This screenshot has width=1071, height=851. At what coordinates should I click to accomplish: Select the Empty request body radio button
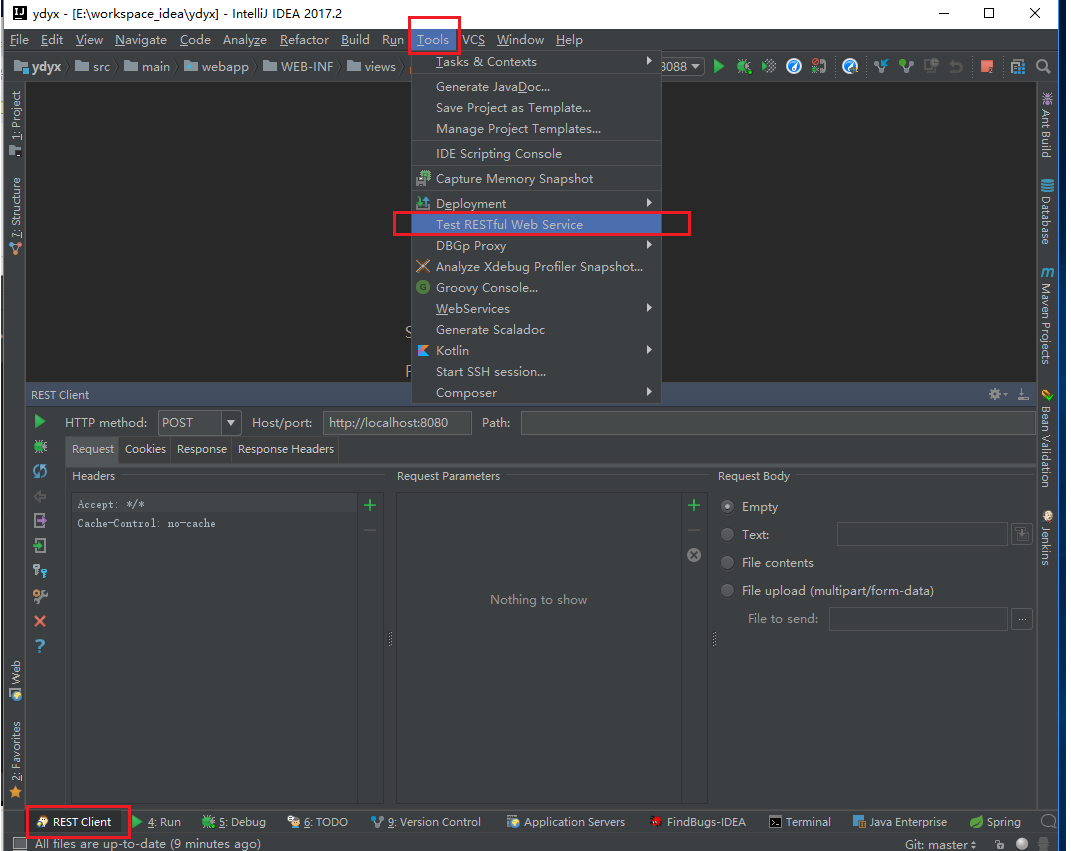tap(727, 507)
